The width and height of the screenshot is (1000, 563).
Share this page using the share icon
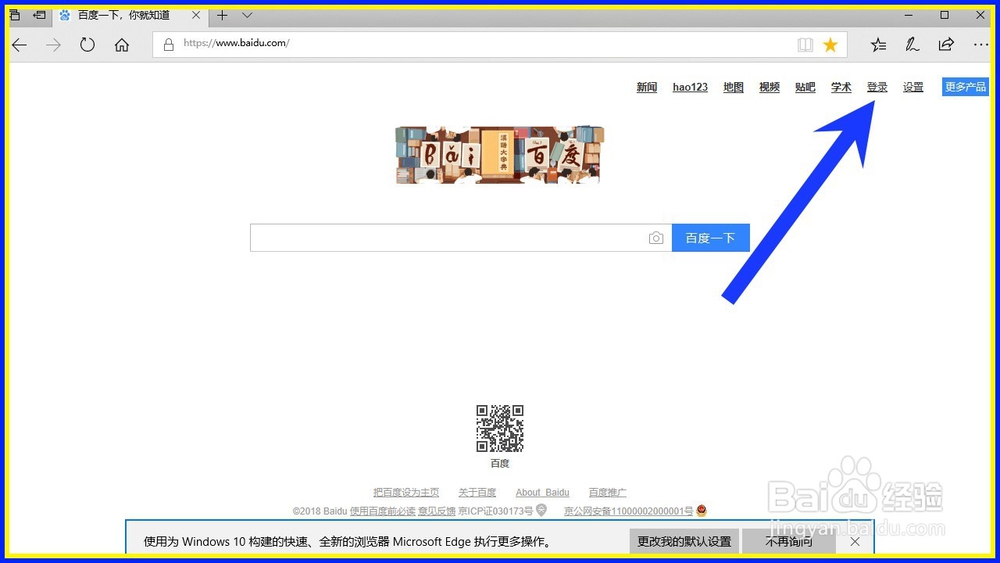pos(946,44)
